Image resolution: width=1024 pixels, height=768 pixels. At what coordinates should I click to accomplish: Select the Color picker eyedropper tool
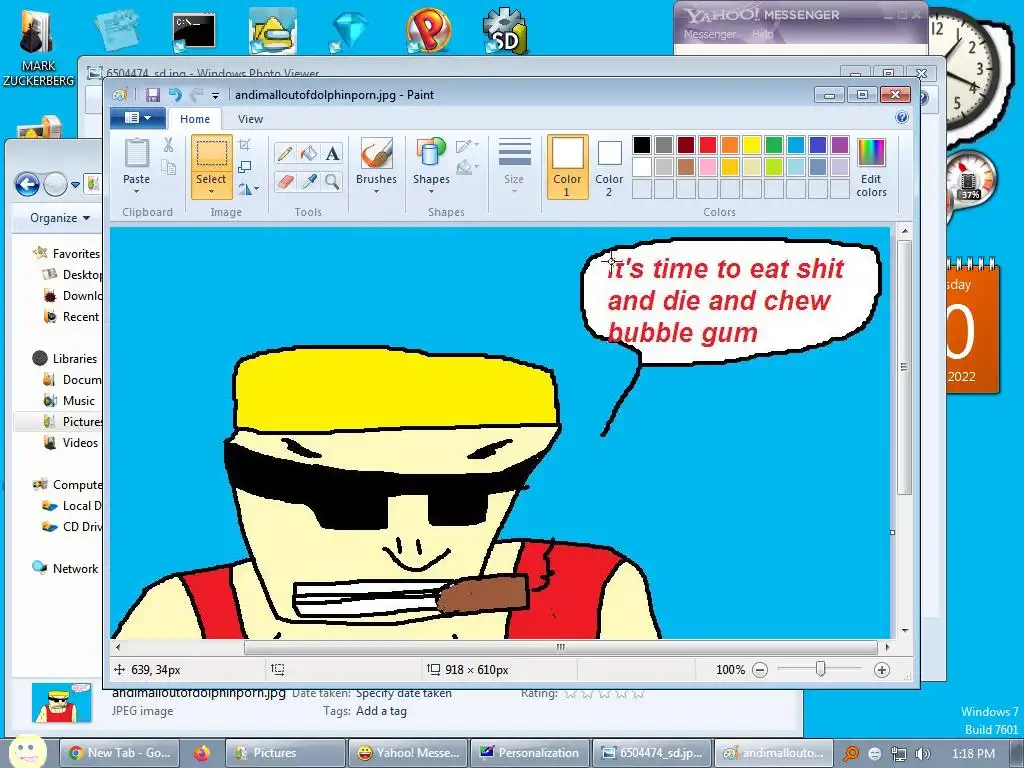(x=308, y=181)
